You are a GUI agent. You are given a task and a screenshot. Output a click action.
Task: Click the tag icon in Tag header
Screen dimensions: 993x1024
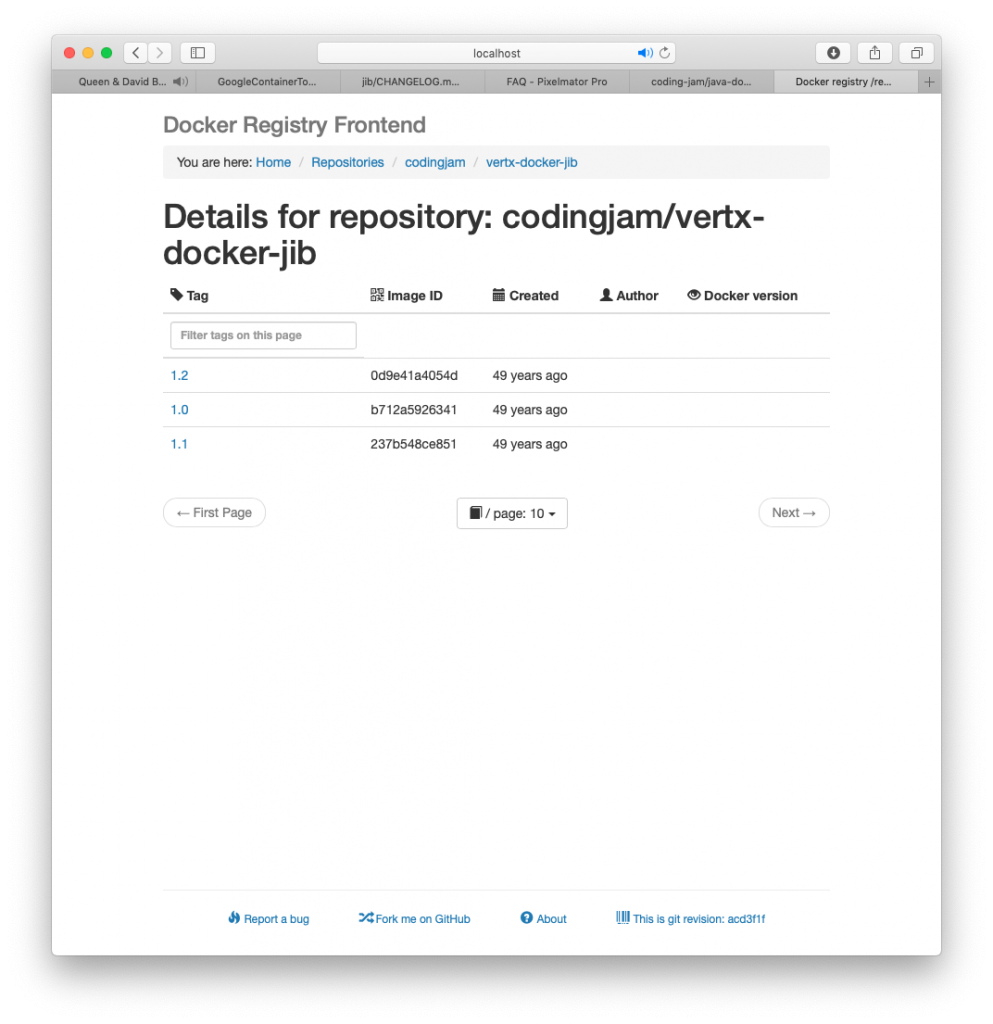pyautogui.click(x=176, y=295)
